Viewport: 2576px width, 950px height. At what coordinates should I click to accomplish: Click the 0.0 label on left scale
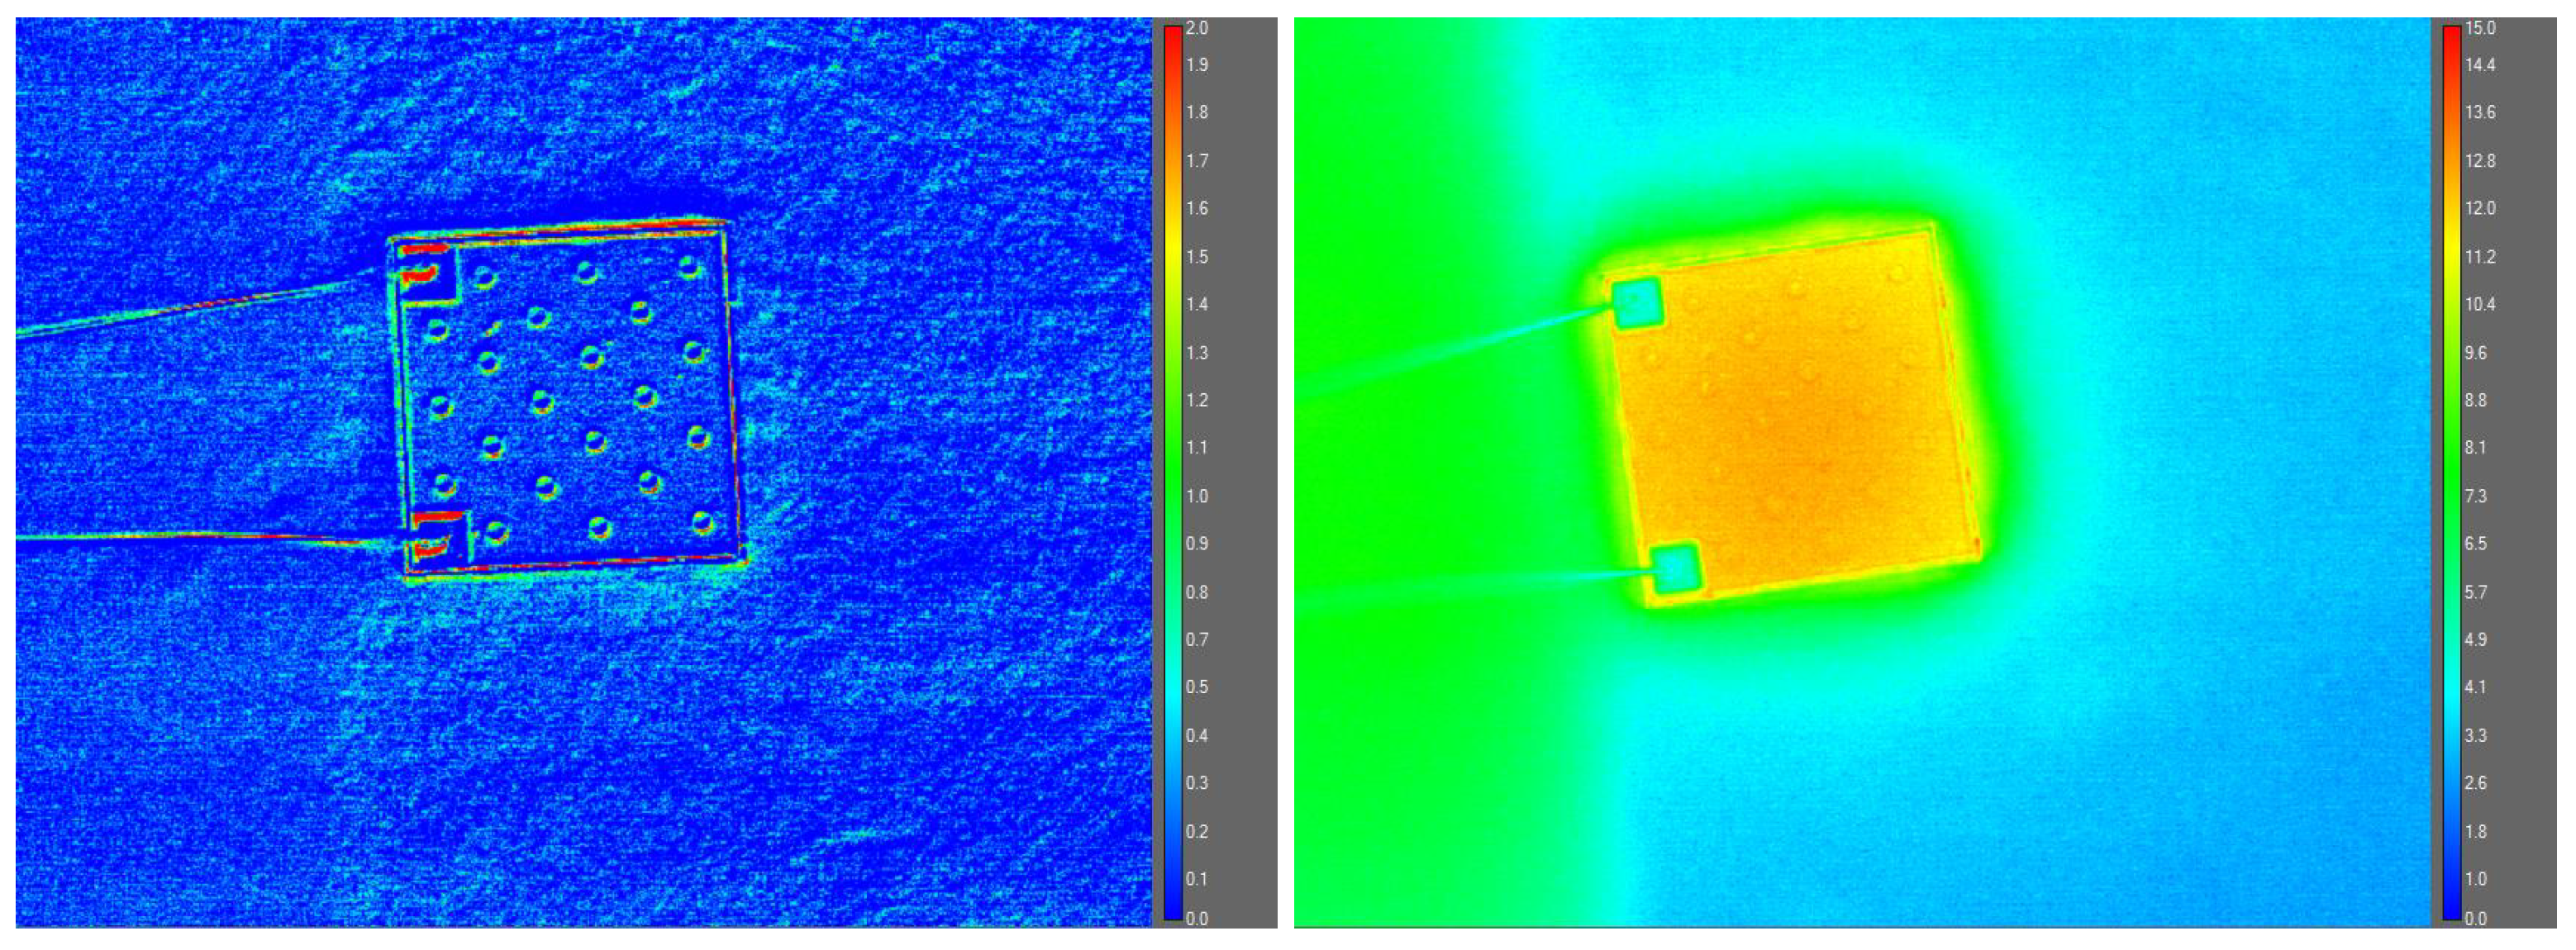(1197, 918)
